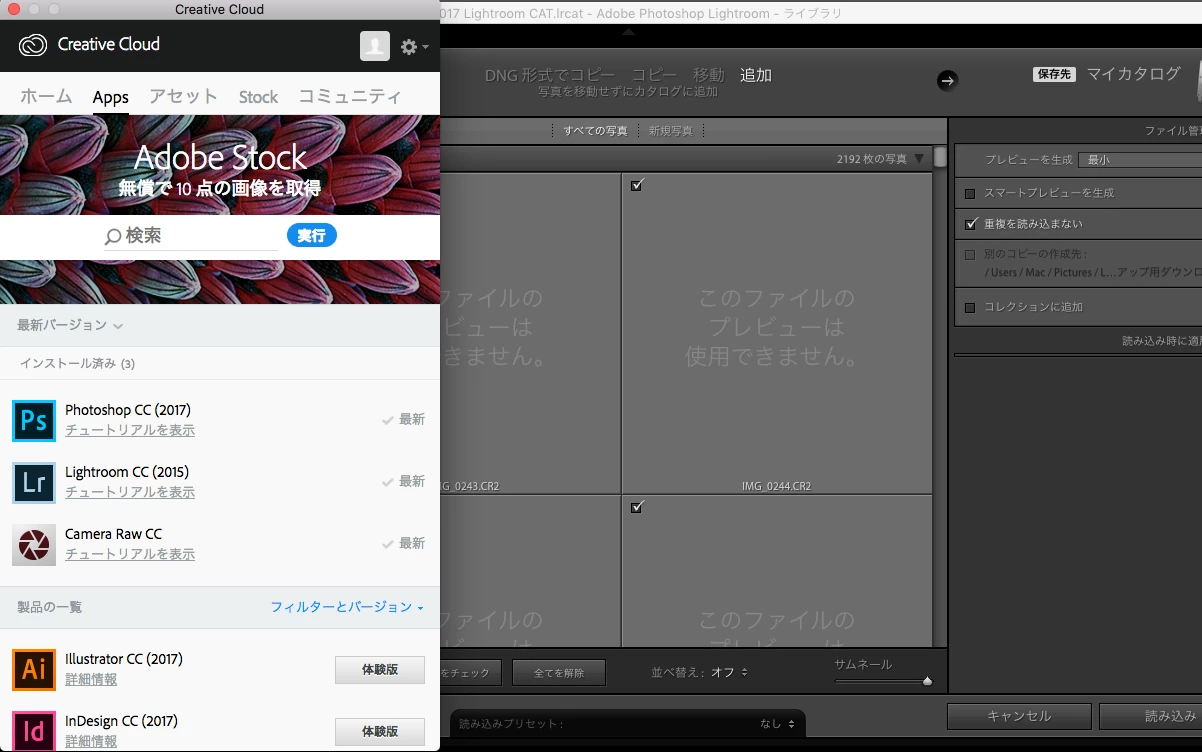Open InDesign CC 詳細情報 link
The image size is (1202, 752).
tap(91, 741)
